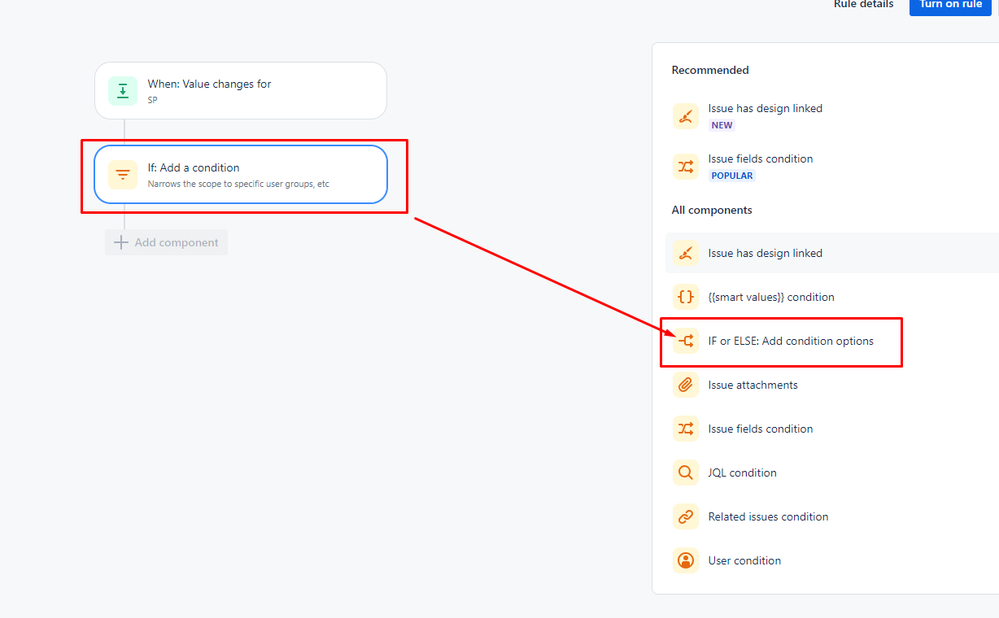Click the Turn on rule button
The width and height of the screenshot is (999, 618).
(x=950, y=5)
